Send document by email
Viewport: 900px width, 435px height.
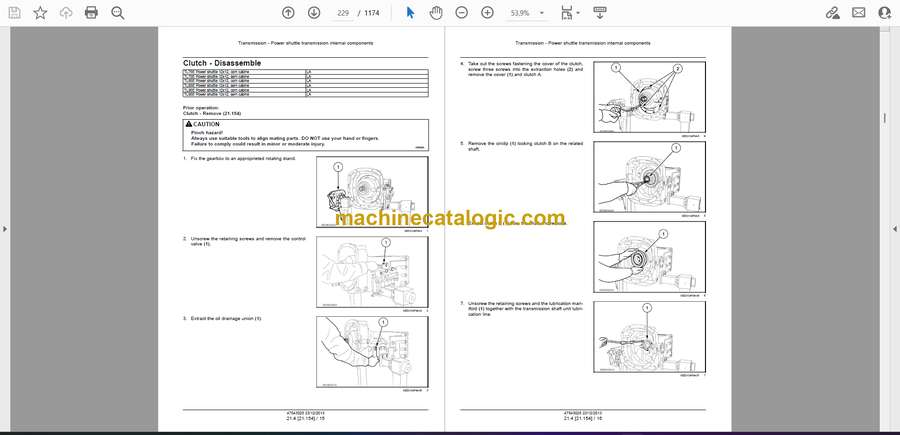859,13
